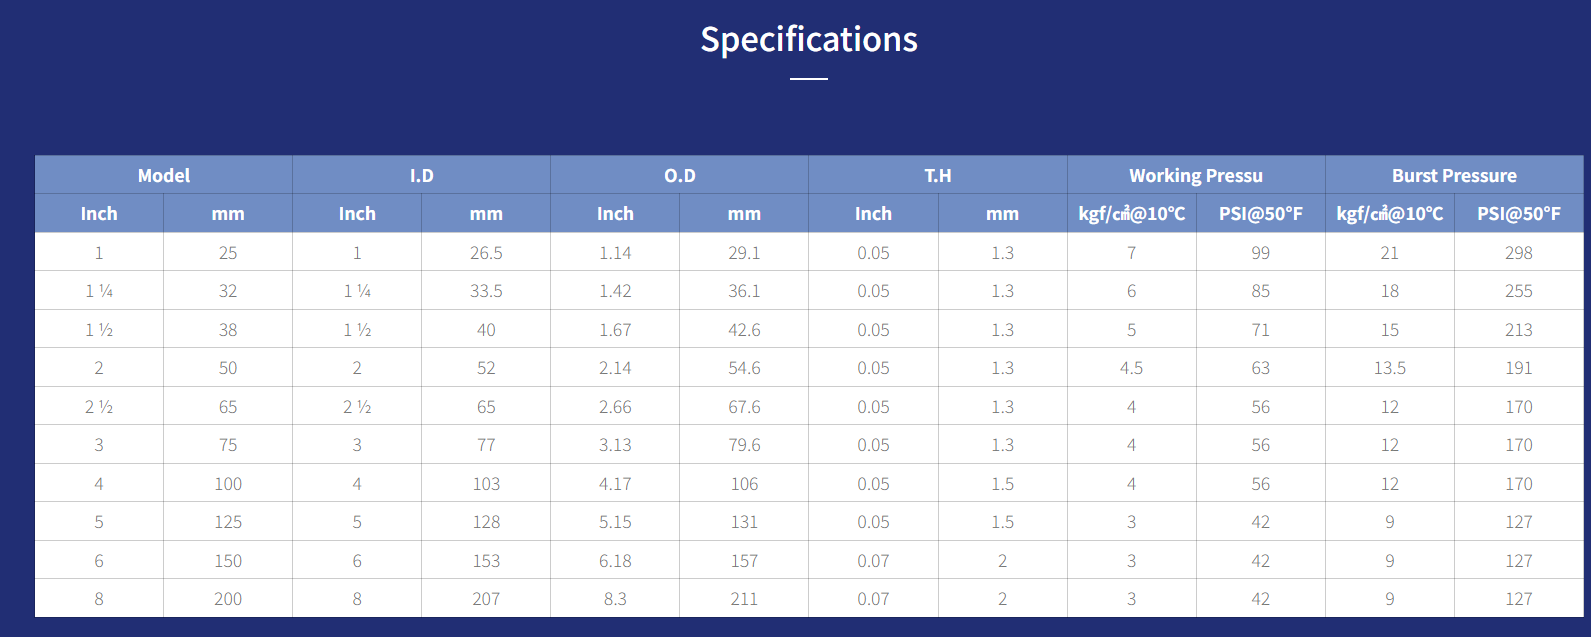Click the PSI@50°F subheader under Working Pressu
Screen dimensions: 1591x637
click(x=1261, y=213)
